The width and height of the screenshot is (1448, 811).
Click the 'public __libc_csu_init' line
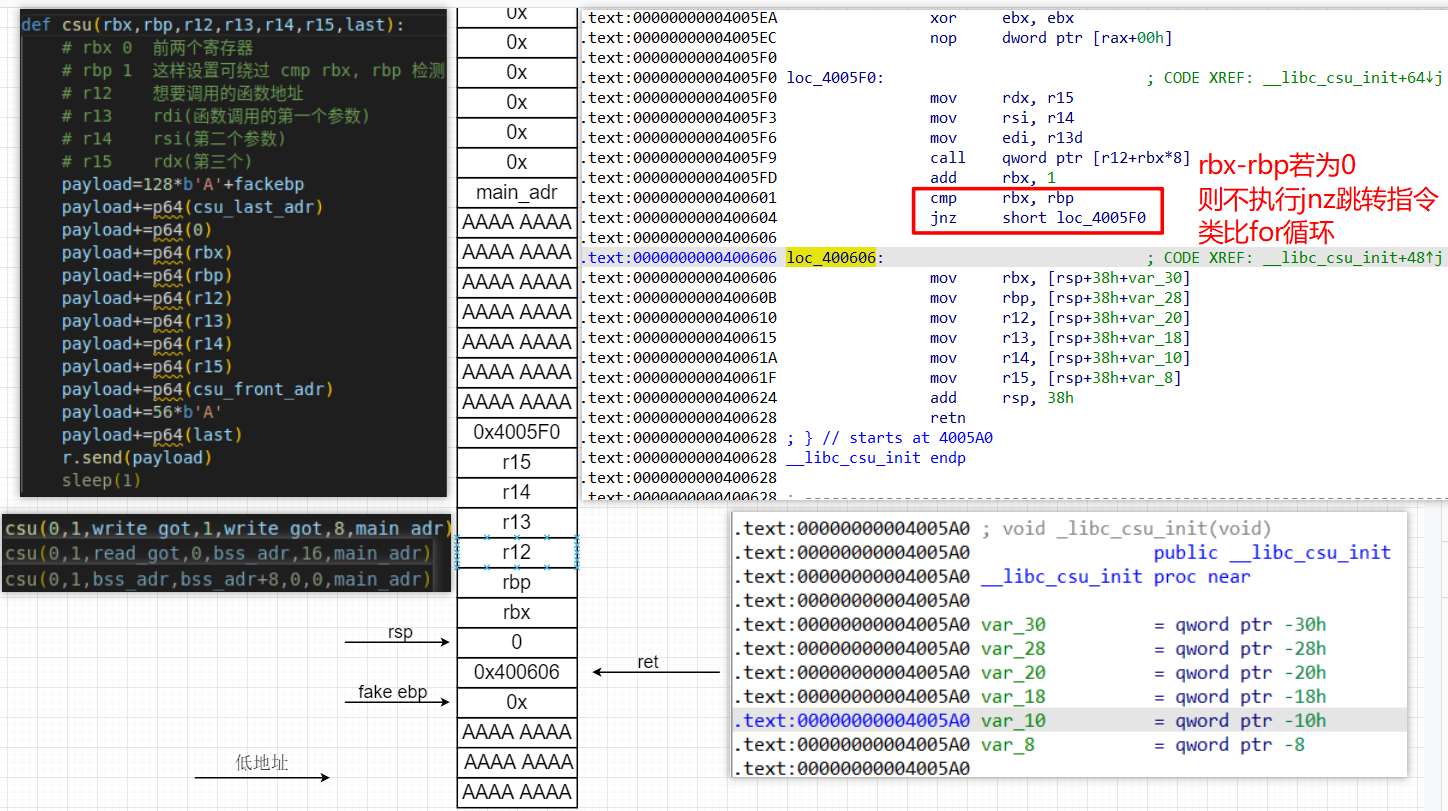pos(1272,553)
